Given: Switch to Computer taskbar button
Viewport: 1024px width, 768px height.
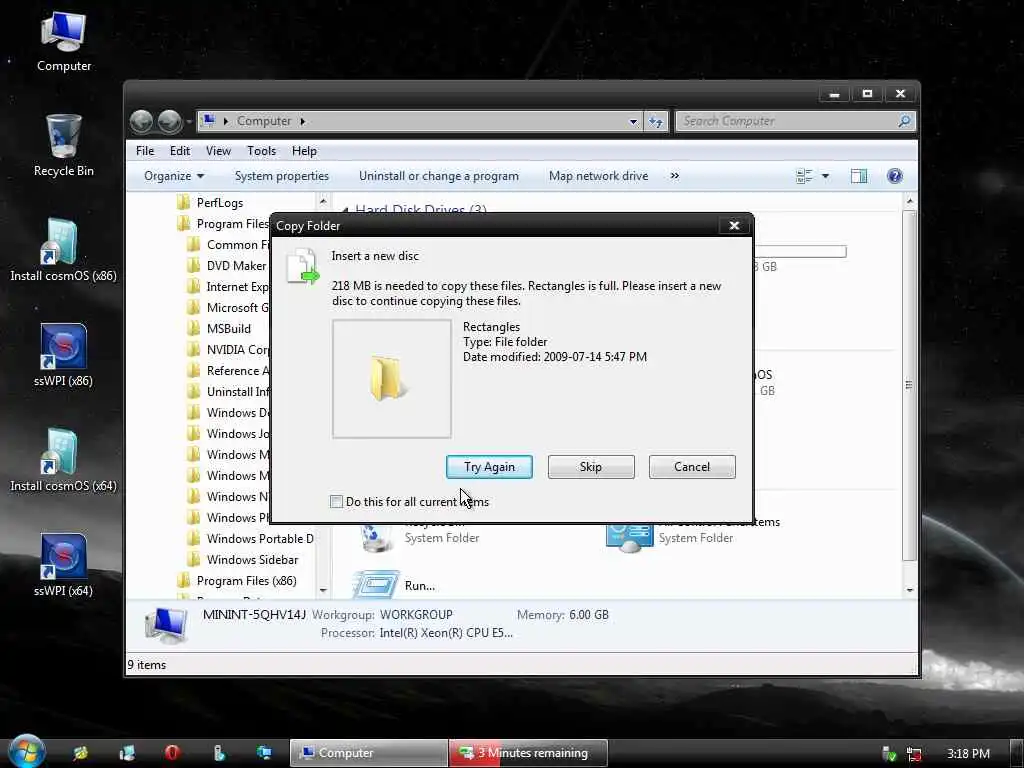Looking at the screenshot, I should 369,753.
